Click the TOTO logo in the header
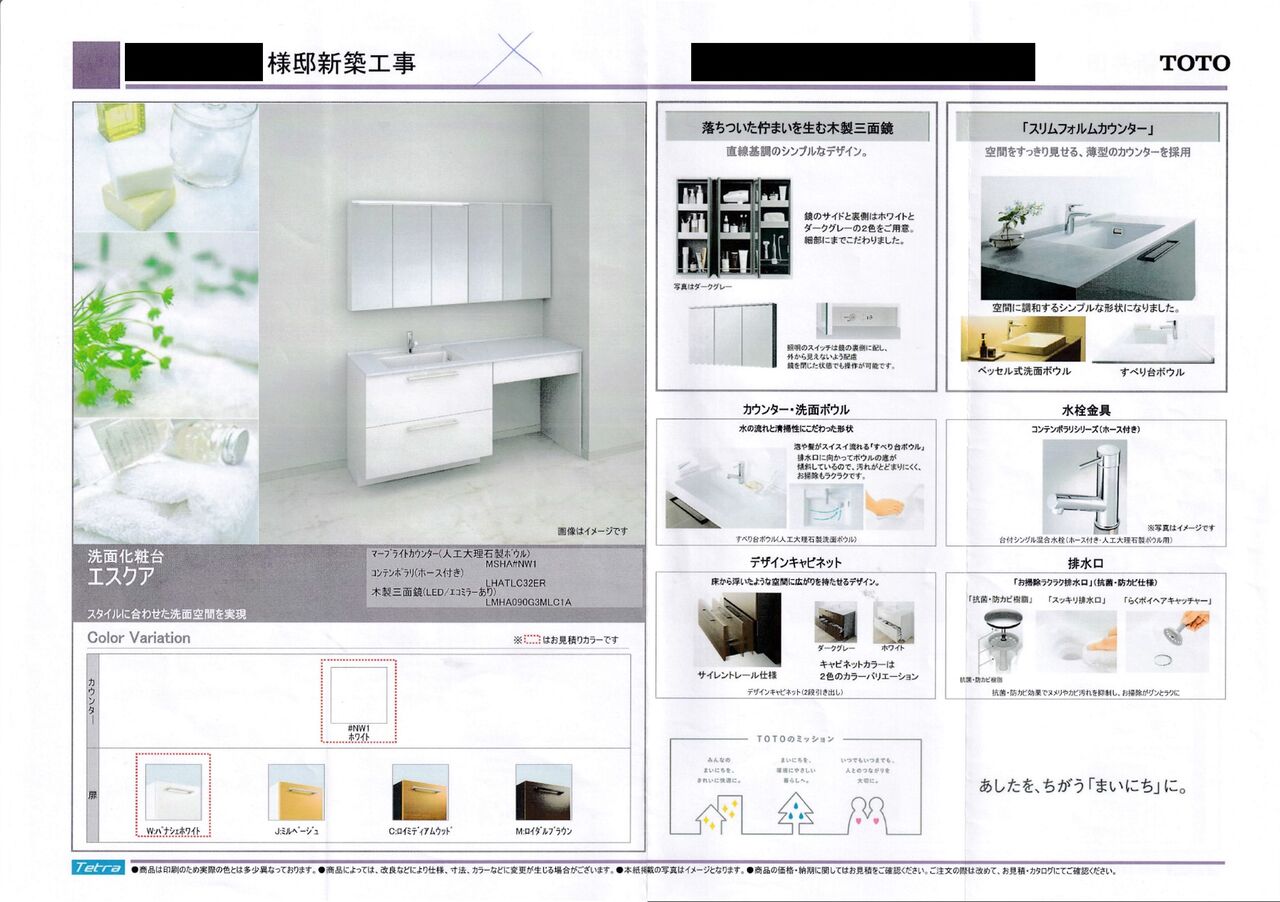The height and width of the screenshot is (902, 1280). (1195, 63)
